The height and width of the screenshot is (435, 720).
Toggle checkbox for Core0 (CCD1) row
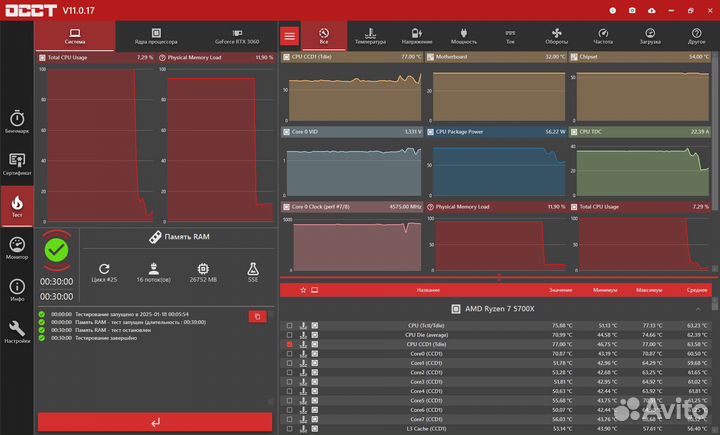click(x=289, y=354)
